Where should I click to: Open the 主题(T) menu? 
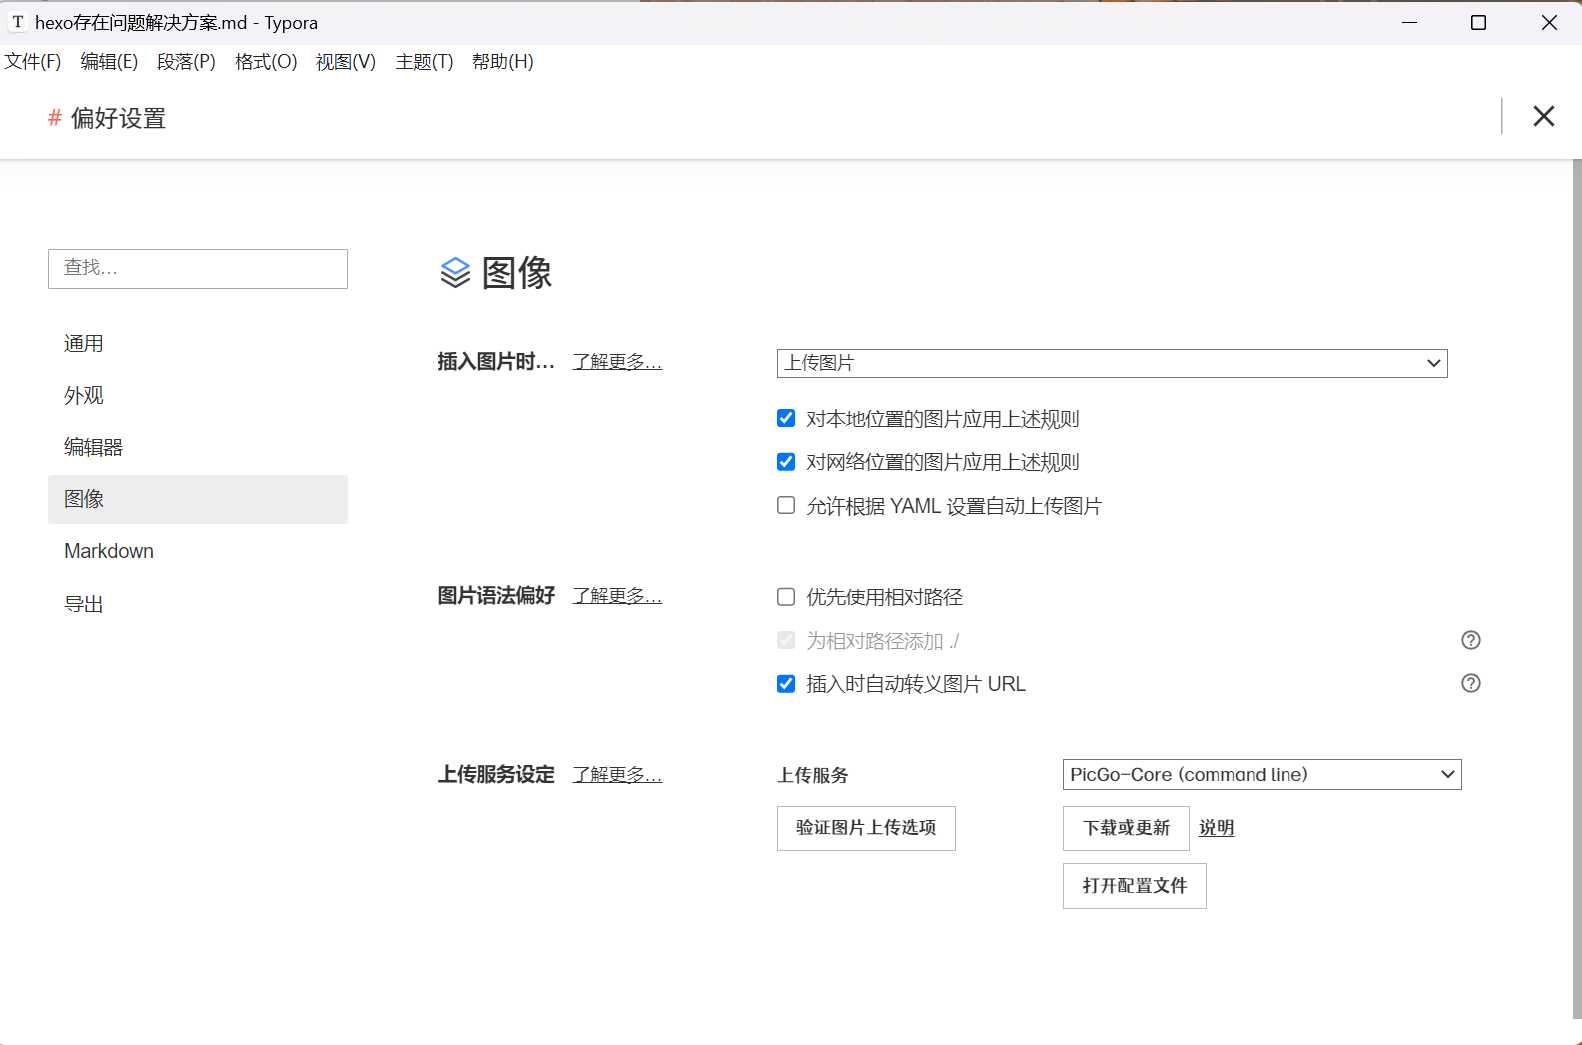point(424,62)
